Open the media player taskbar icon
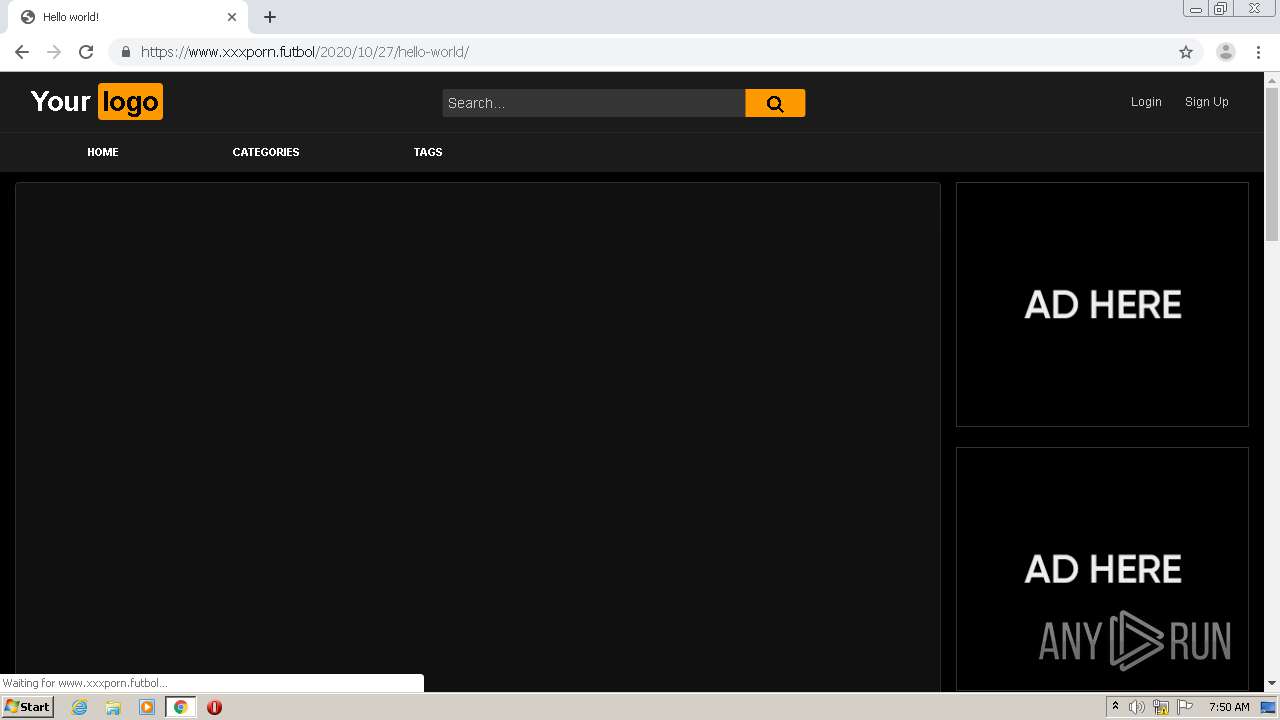 pyautogui.click(x=147, y=707)
